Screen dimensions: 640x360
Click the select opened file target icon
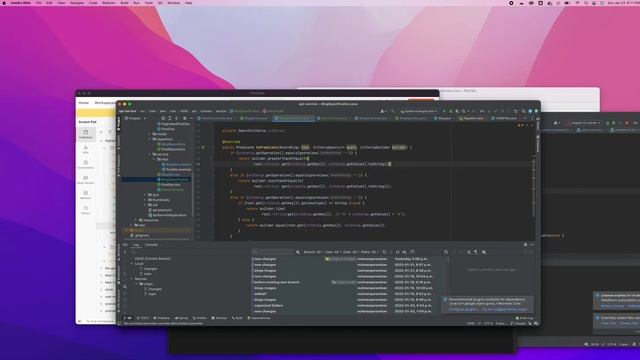164,118
